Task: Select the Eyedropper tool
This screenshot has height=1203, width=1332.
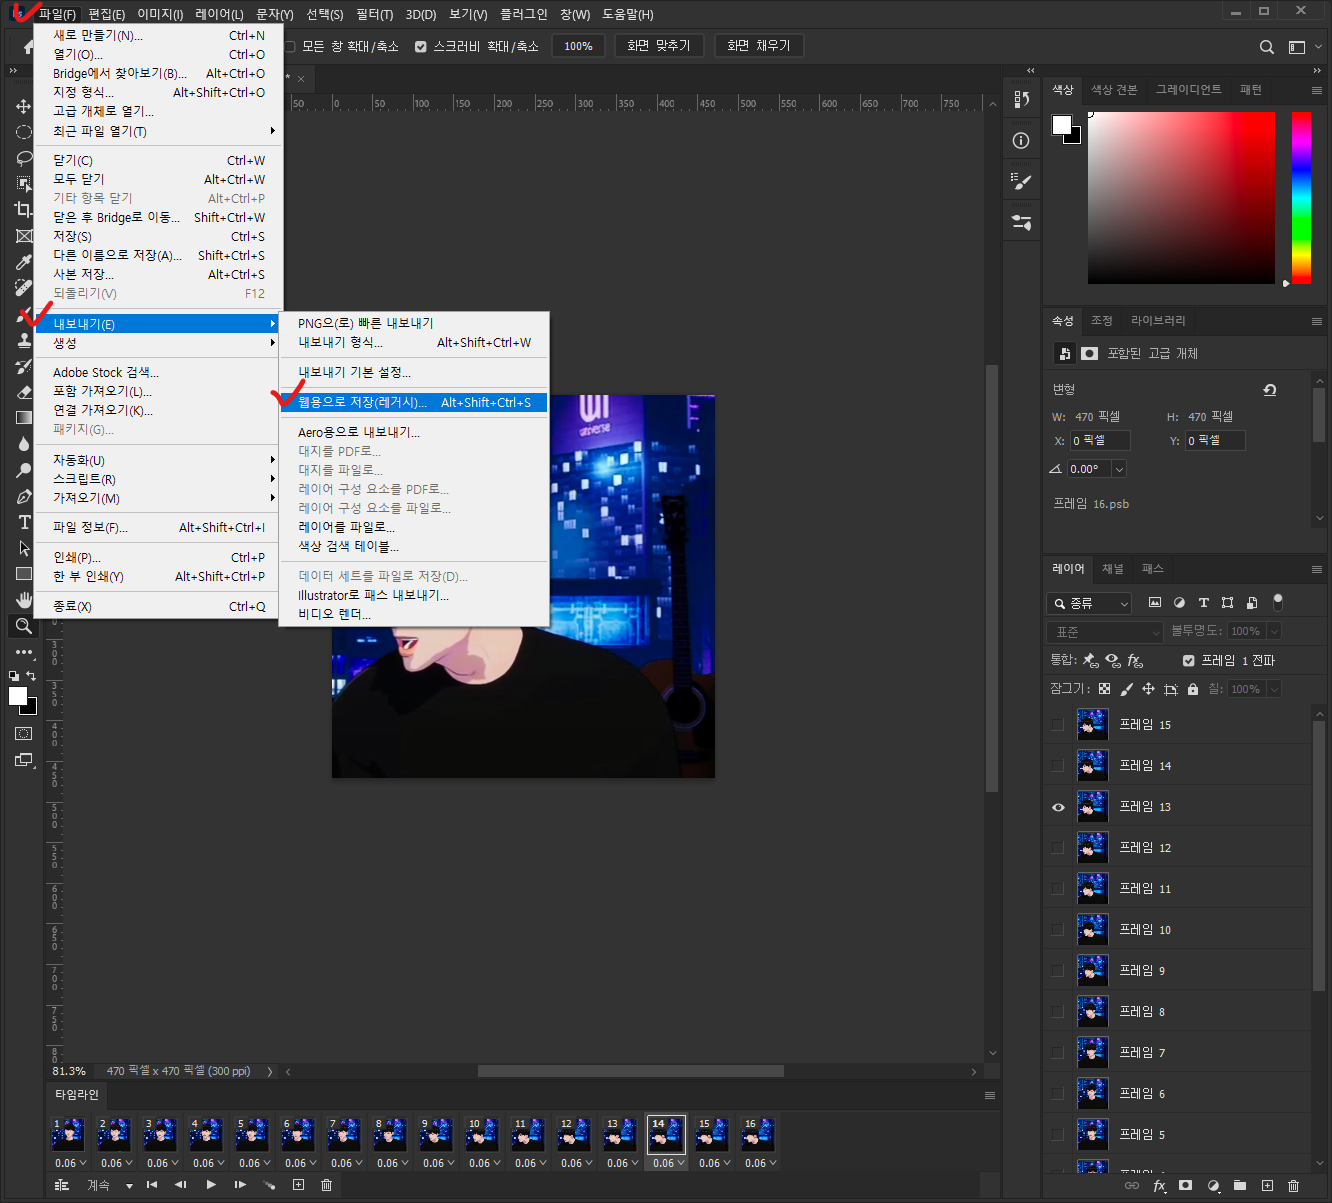Action: coord(23,262)
